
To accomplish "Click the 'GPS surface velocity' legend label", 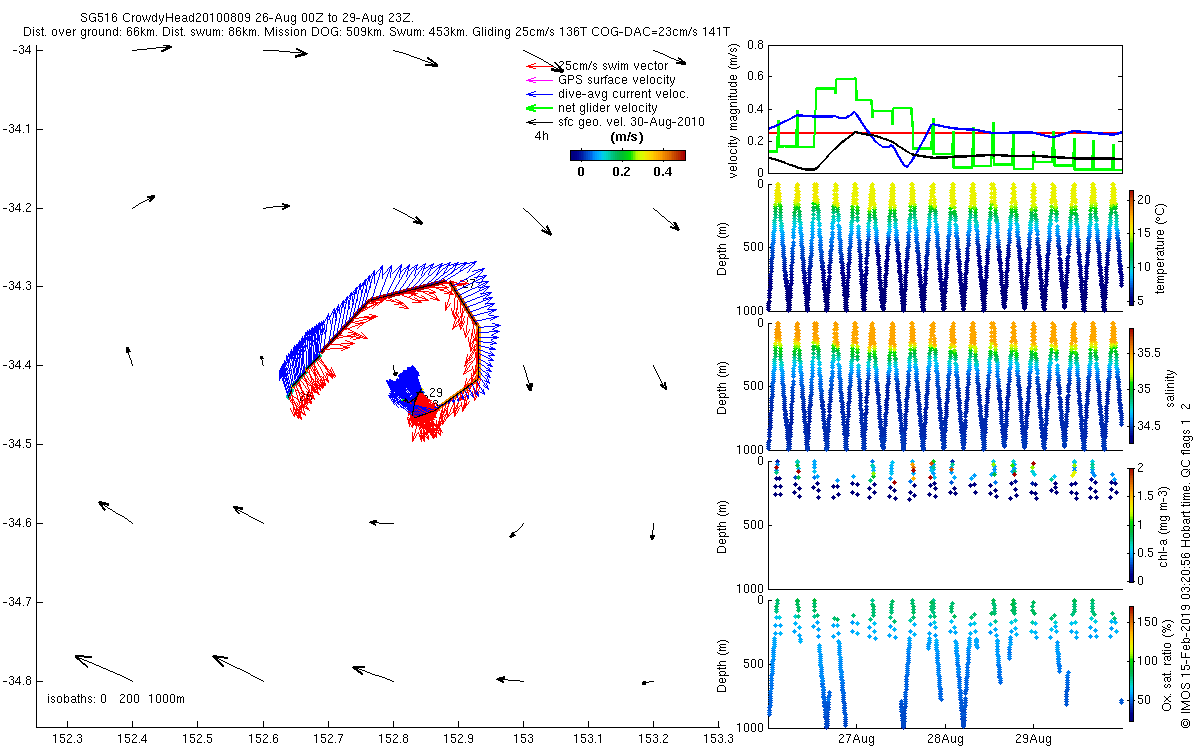I will point(616,80).
